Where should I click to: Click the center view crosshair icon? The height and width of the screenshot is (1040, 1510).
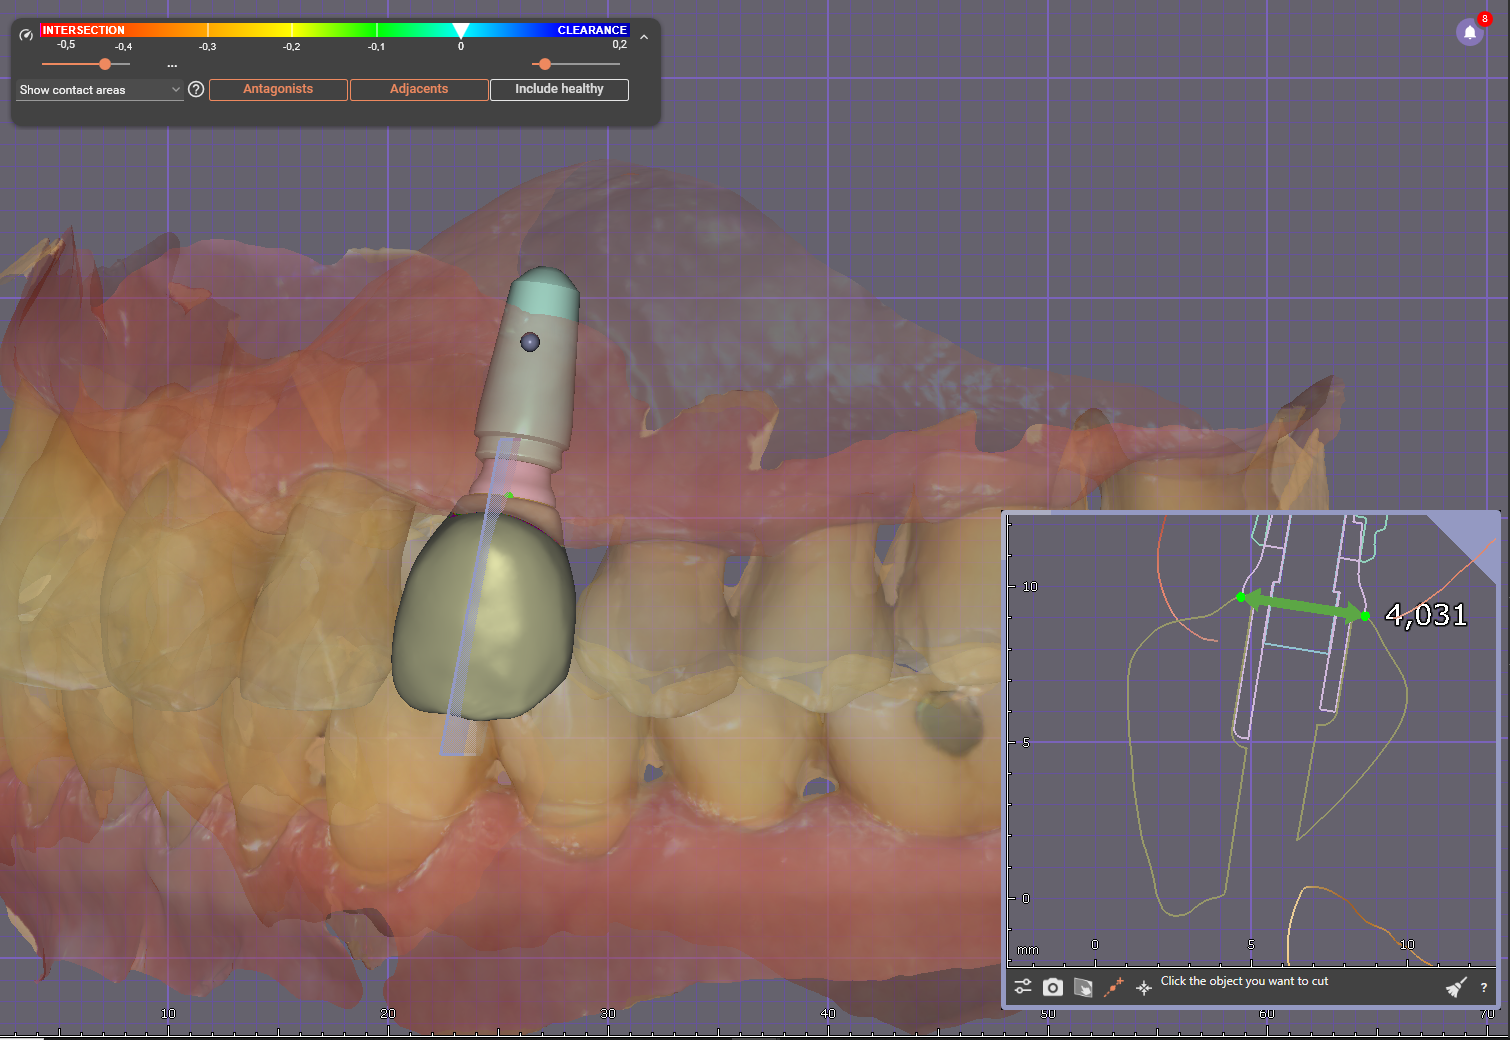[1144, 987]
